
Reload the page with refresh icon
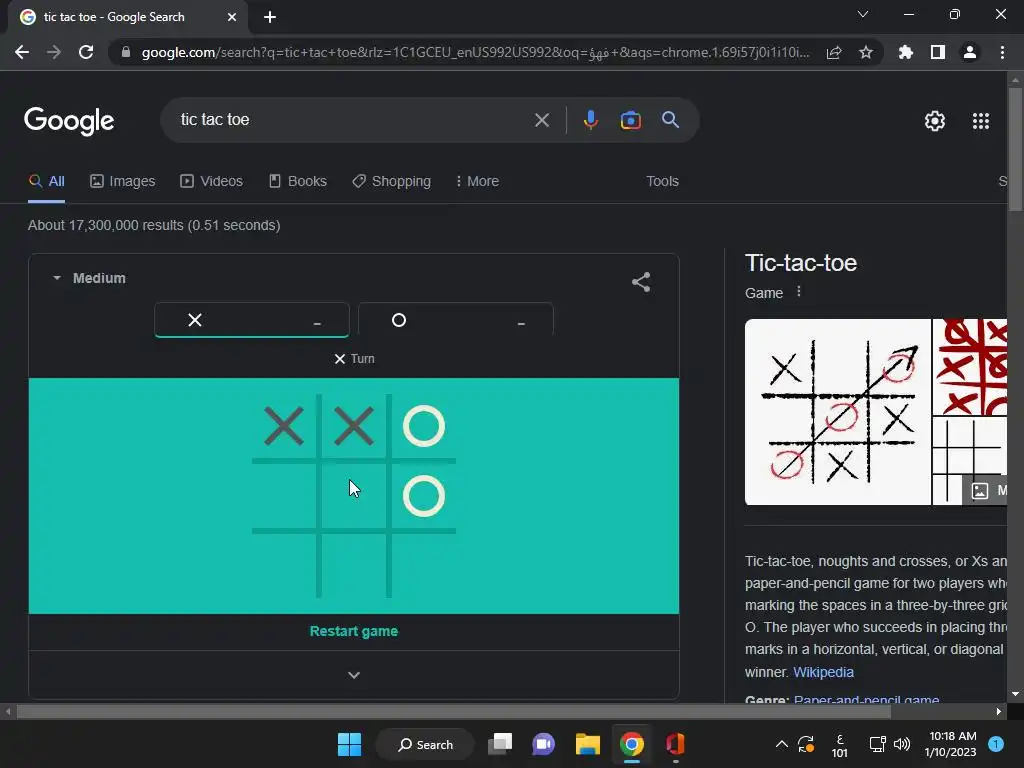click(x=86, y=52)
